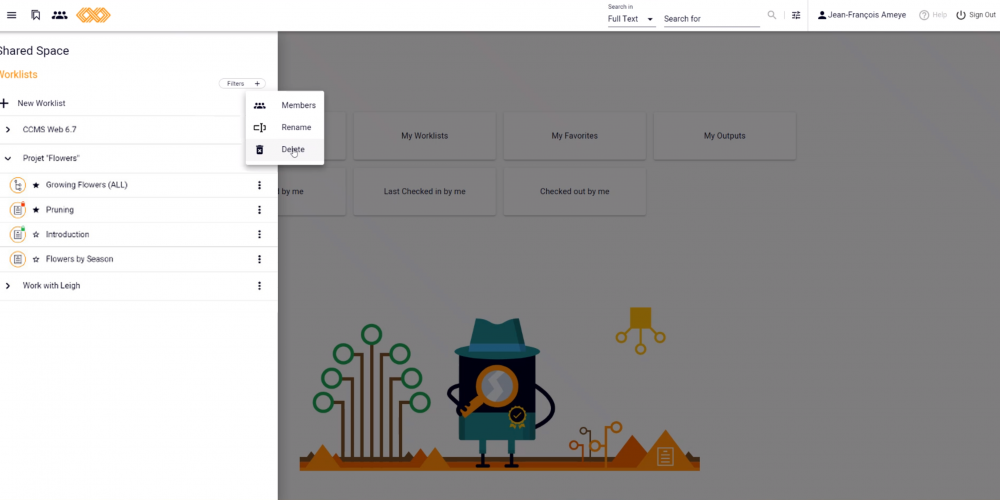This screenshot has height=500, width=1000.
Task: Open Checked out by me tile
Action: tap(575, 191)
